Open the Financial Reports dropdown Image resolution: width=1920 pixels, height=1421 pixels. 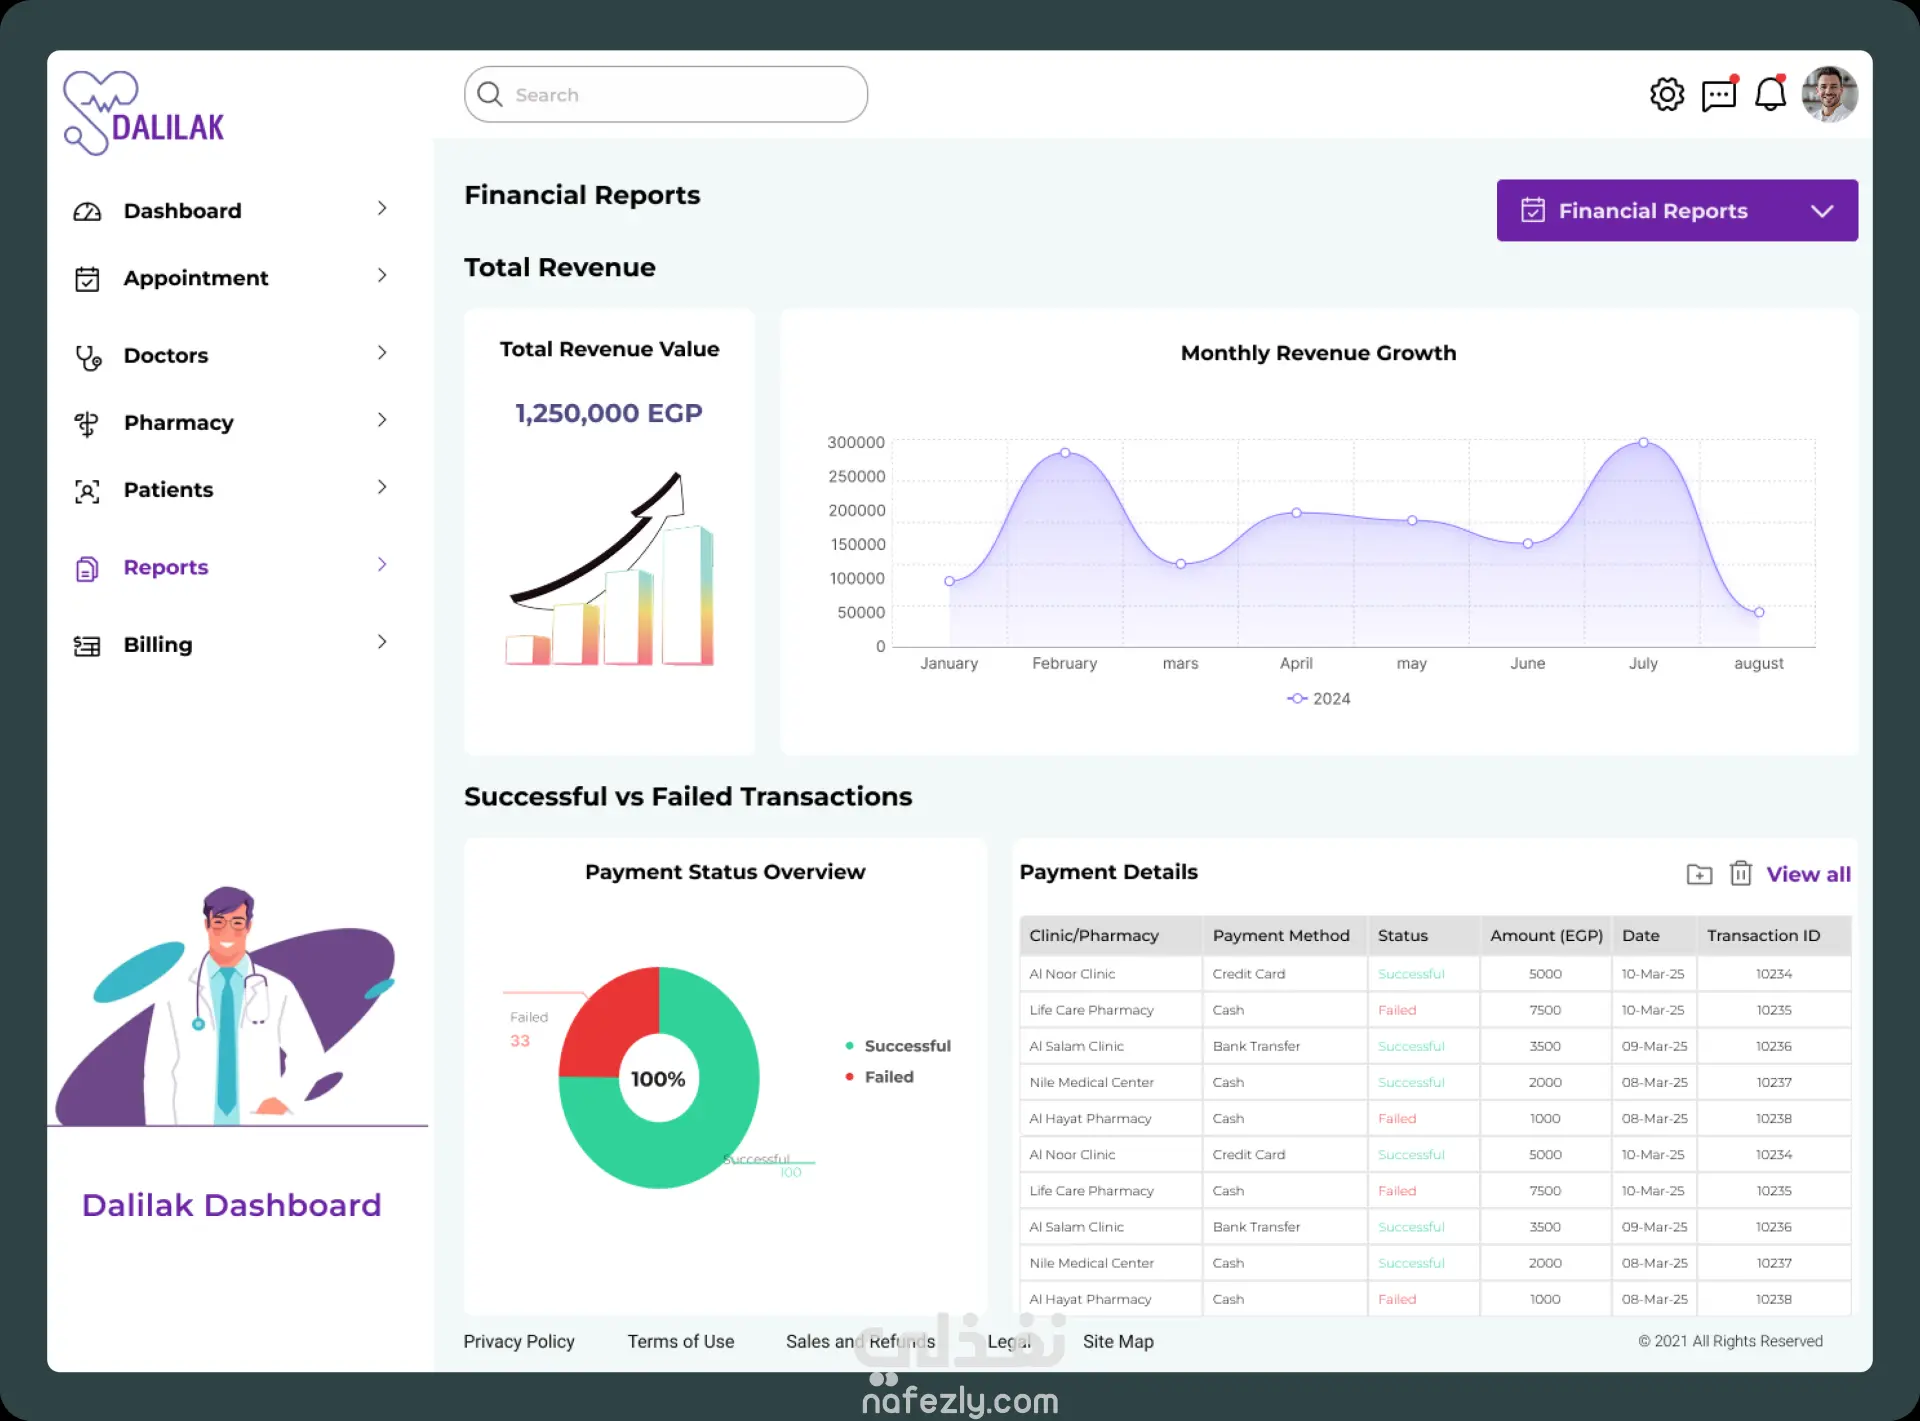coord(1676,211)
